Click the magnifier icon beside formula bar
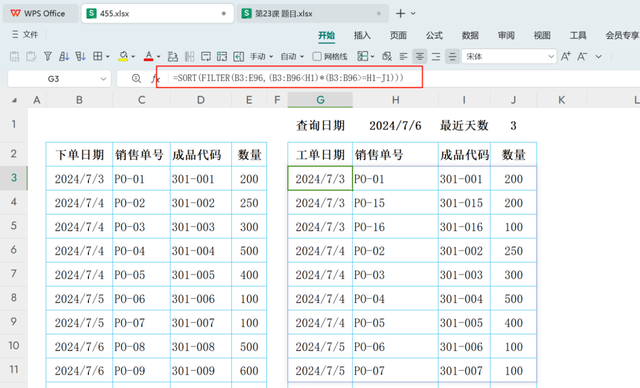640x388 pixels. 136,79
